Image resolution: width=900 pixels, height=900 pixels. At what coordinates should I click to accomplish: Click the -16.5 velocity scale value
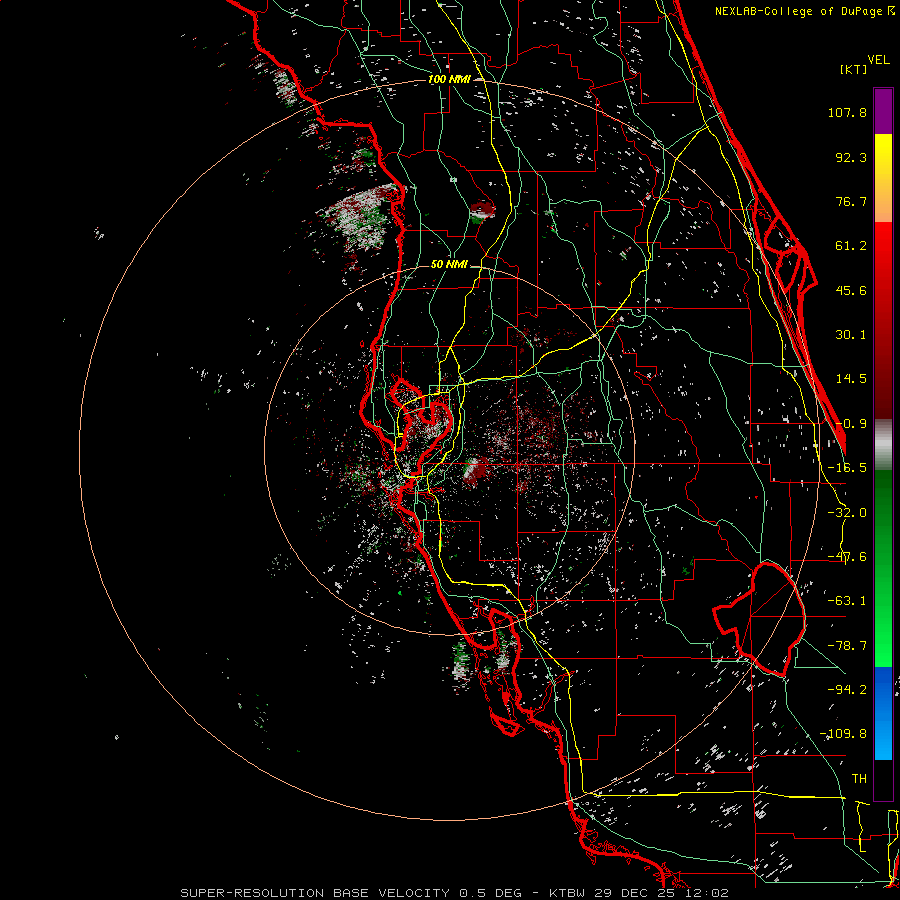coord(847,468)
